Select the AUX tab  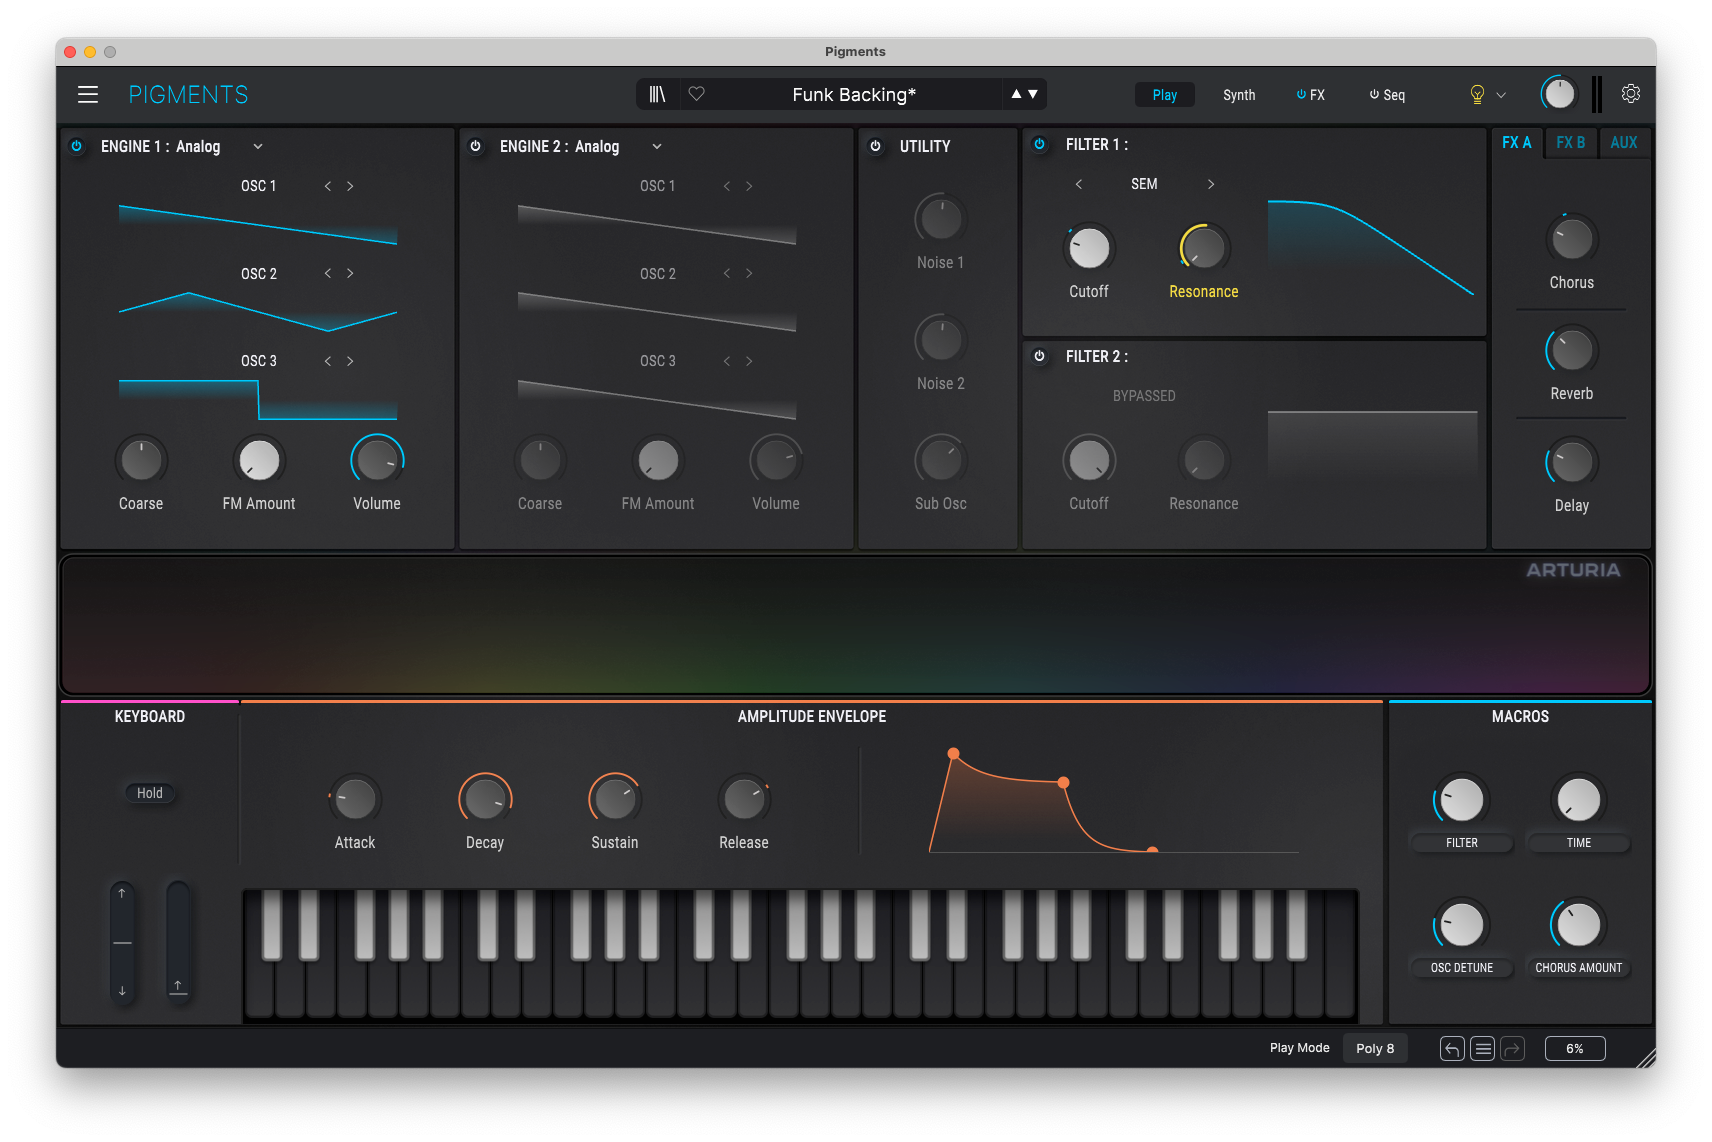[x=1624, y=143]
